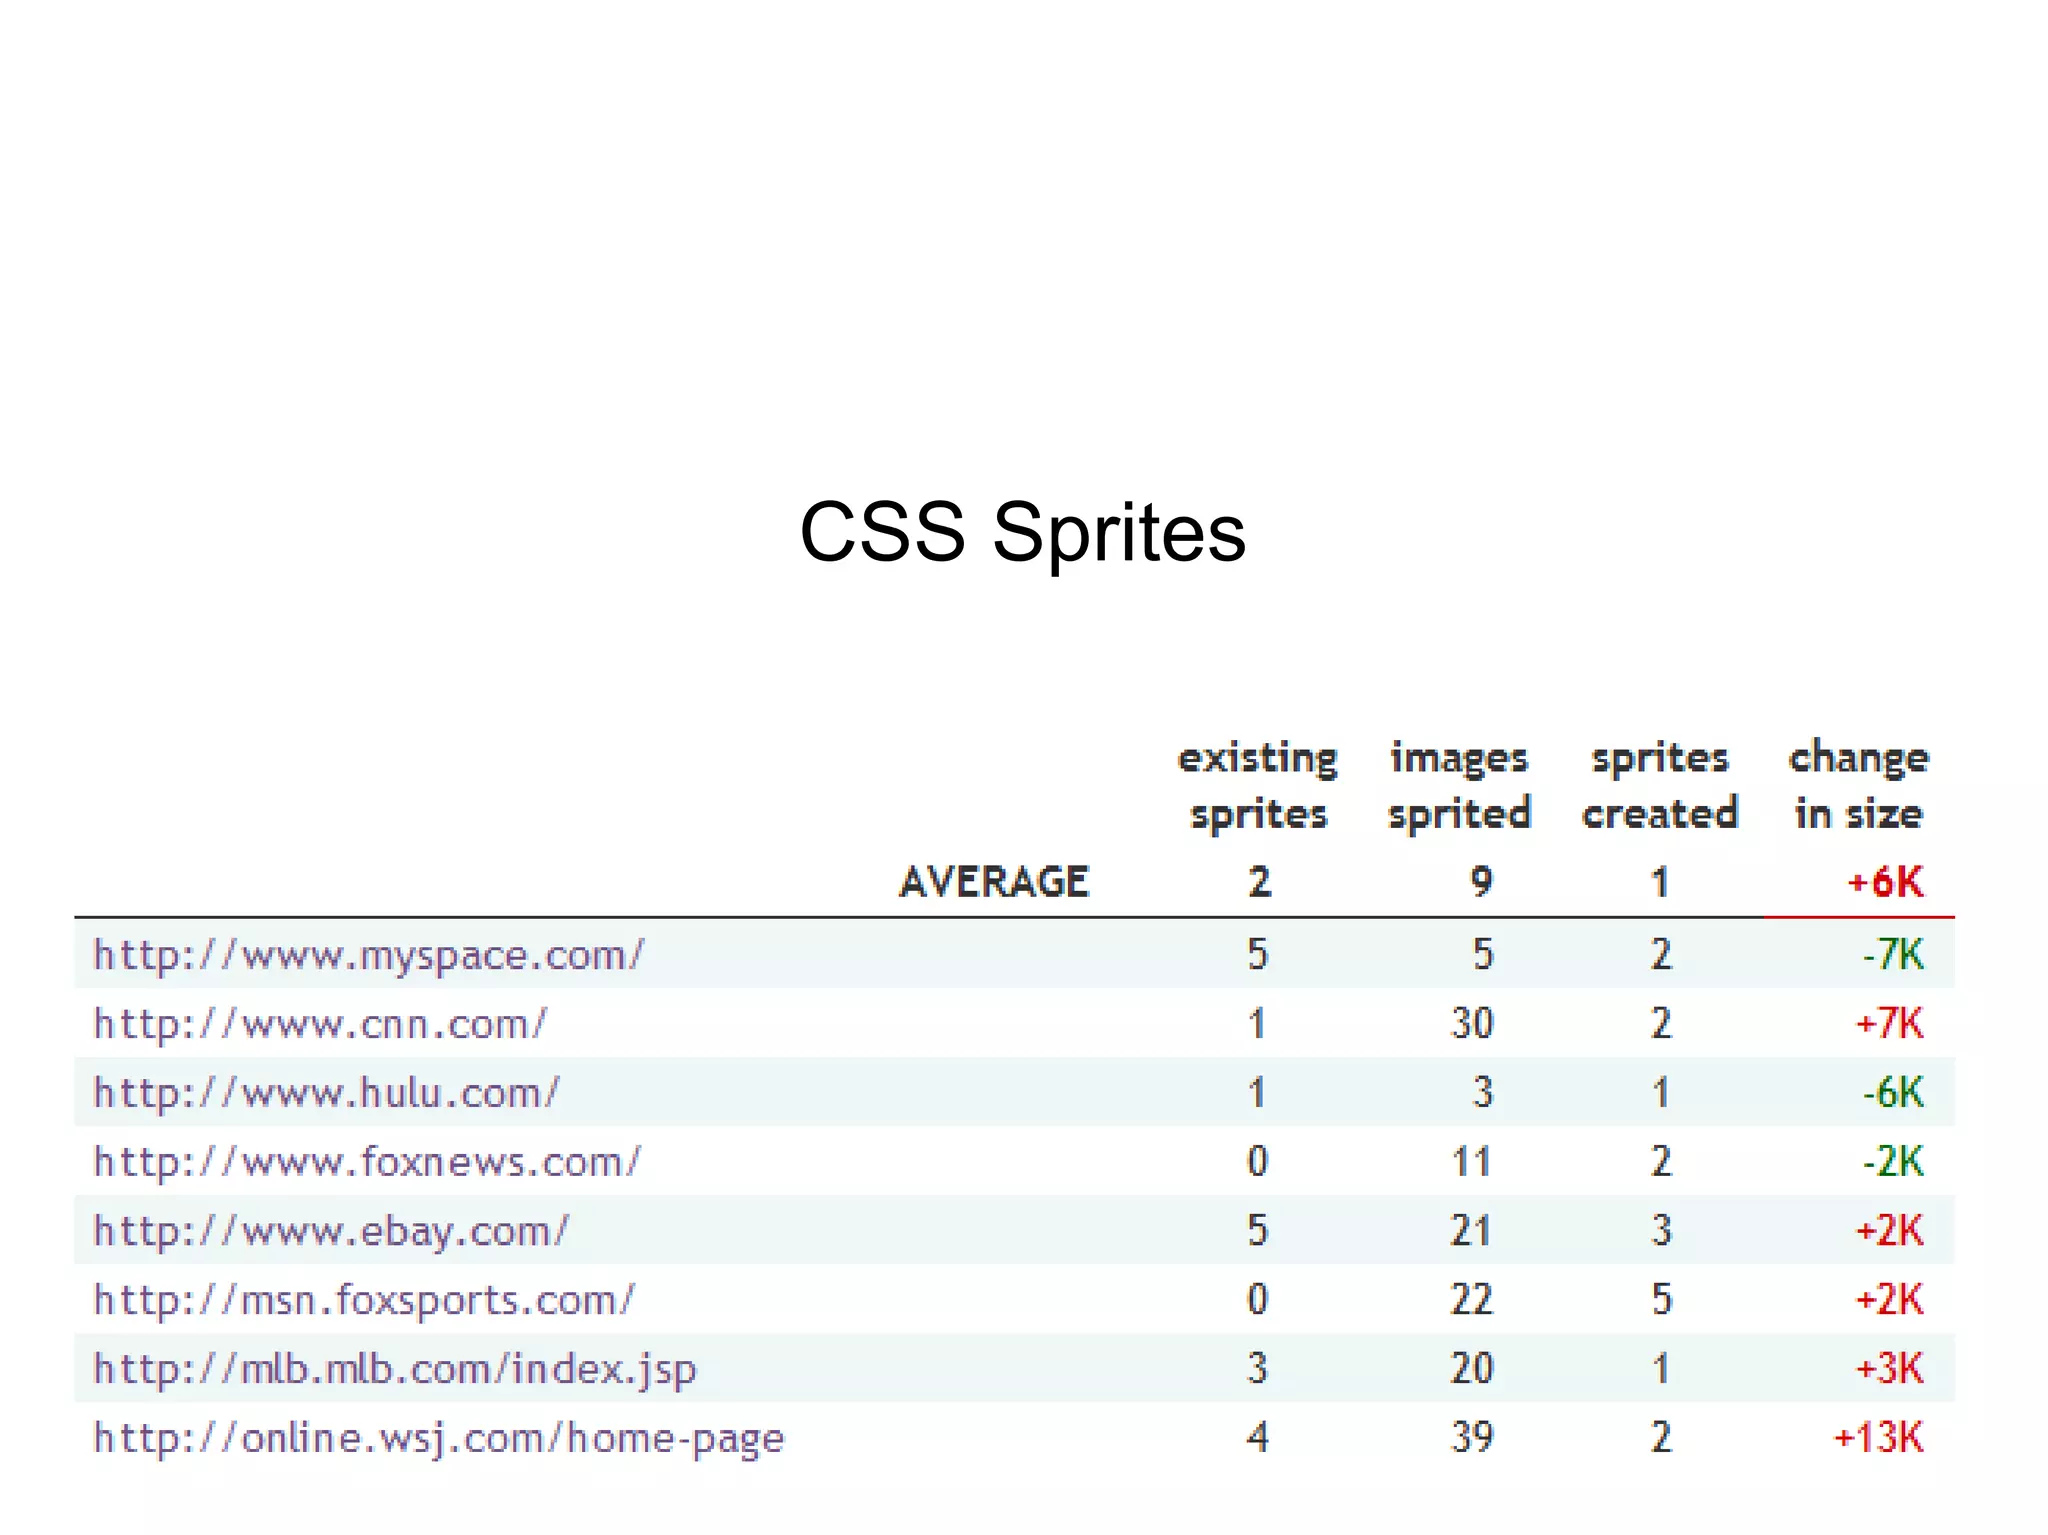The image size is (2048, 1535).
Task: Click images sprited 21 in ebay row
Action: pos(1472,1231)
